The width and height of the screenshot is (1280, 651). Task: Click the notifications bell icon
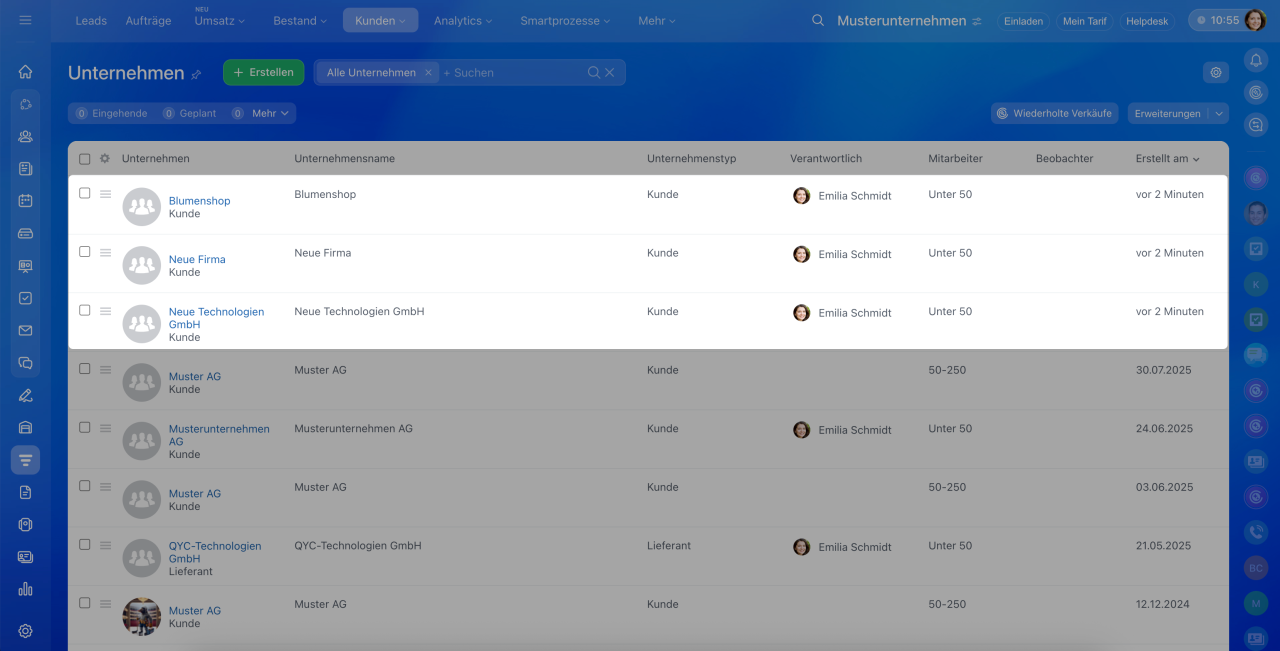[1256, 60]
